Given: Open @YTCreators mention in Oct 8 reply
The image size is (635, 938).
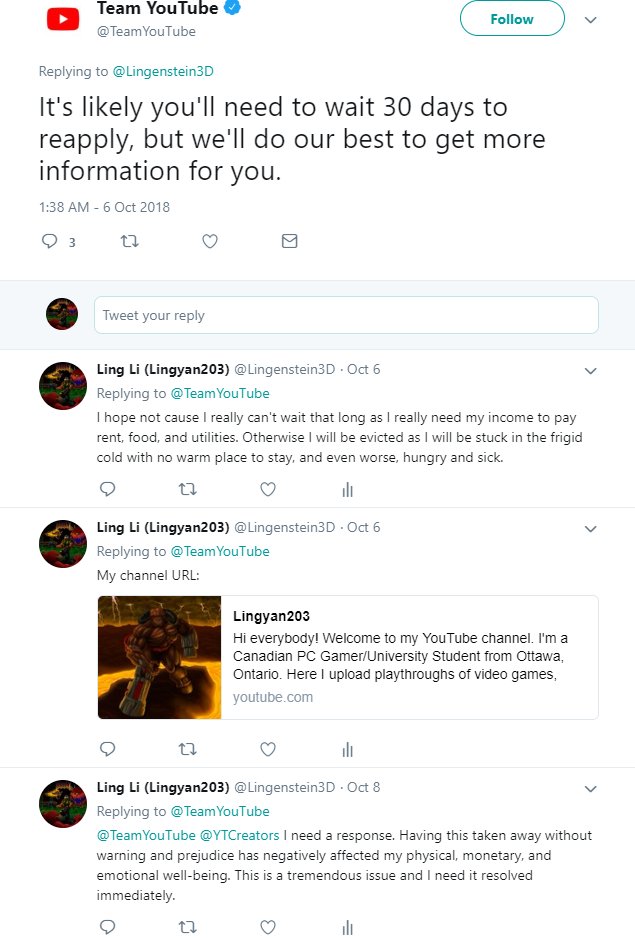Looking at the screenshot, I should [239, 835].
